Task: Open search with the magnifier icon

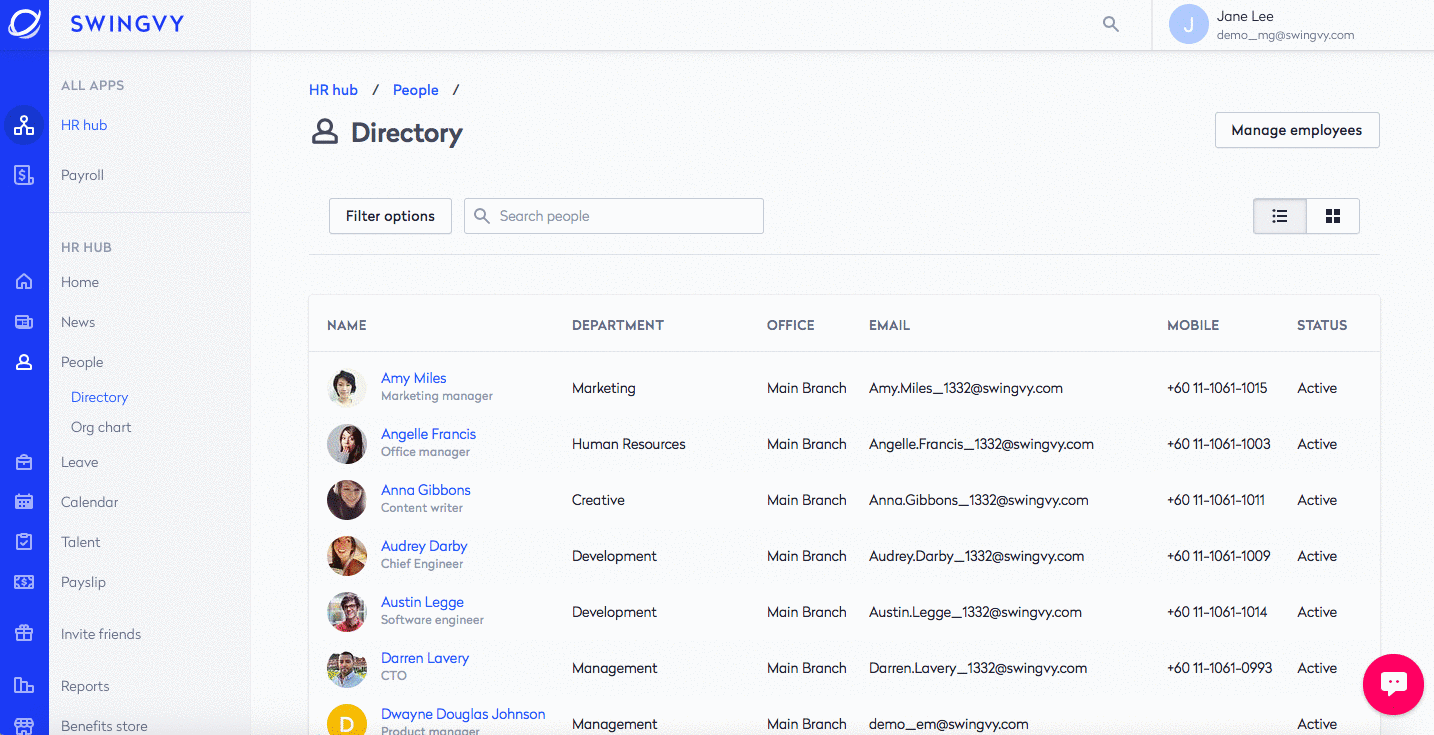Action: tap(1110, 24)
